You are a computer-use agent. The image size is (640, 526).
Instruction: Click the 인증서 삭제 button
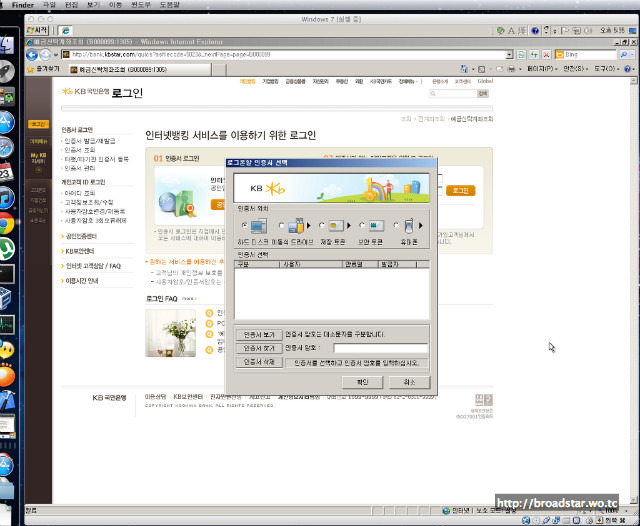259,362
